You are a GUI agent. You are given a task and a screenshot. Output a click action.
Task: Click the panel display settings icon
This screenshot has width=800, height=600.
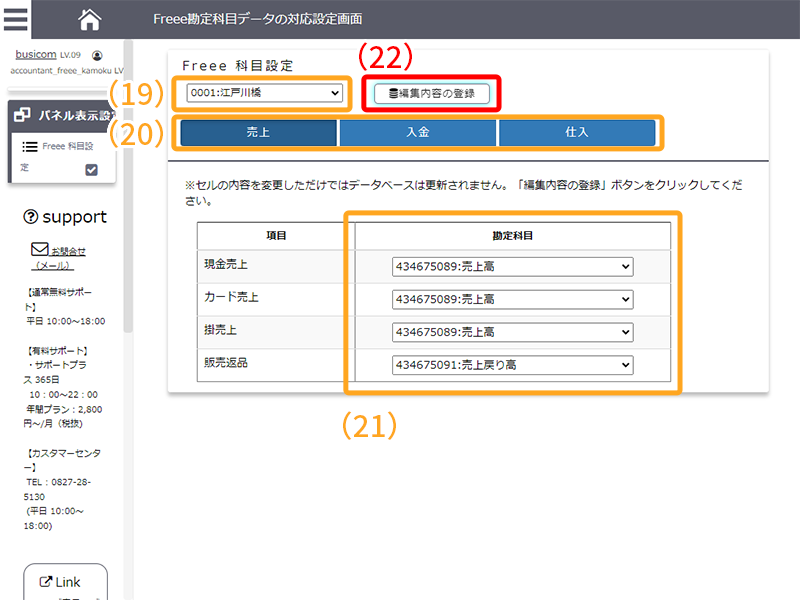pyautogui.click(x=23, y=115)
